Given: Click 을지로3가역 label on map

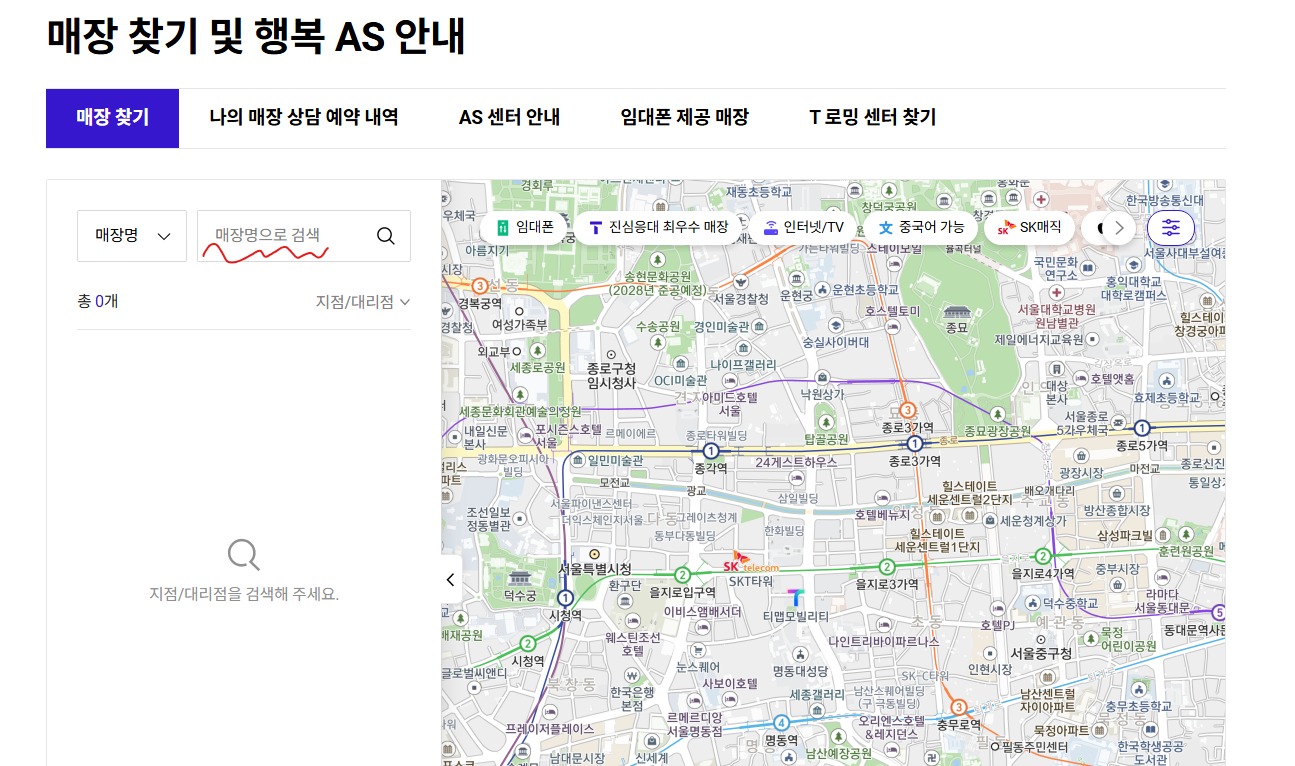Looking at the screenshot, I should (x=886, y=584).
